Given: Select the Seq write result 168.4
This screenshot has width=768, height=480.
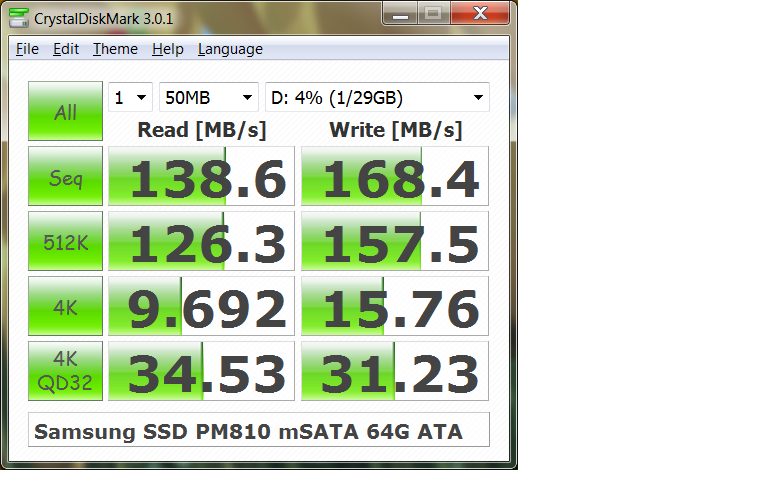Looking at the screenshot, I should pyautogui.click(x=395, y=176).
